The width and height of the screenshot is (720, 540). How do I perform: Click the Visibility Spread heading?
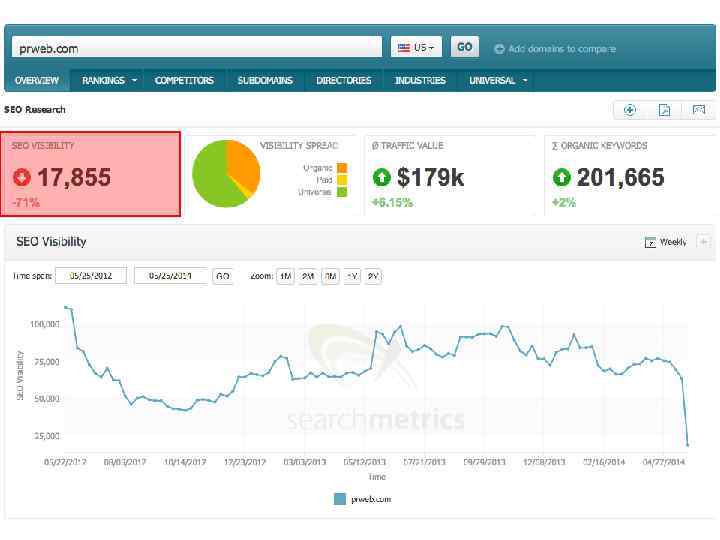pos(299,146)
